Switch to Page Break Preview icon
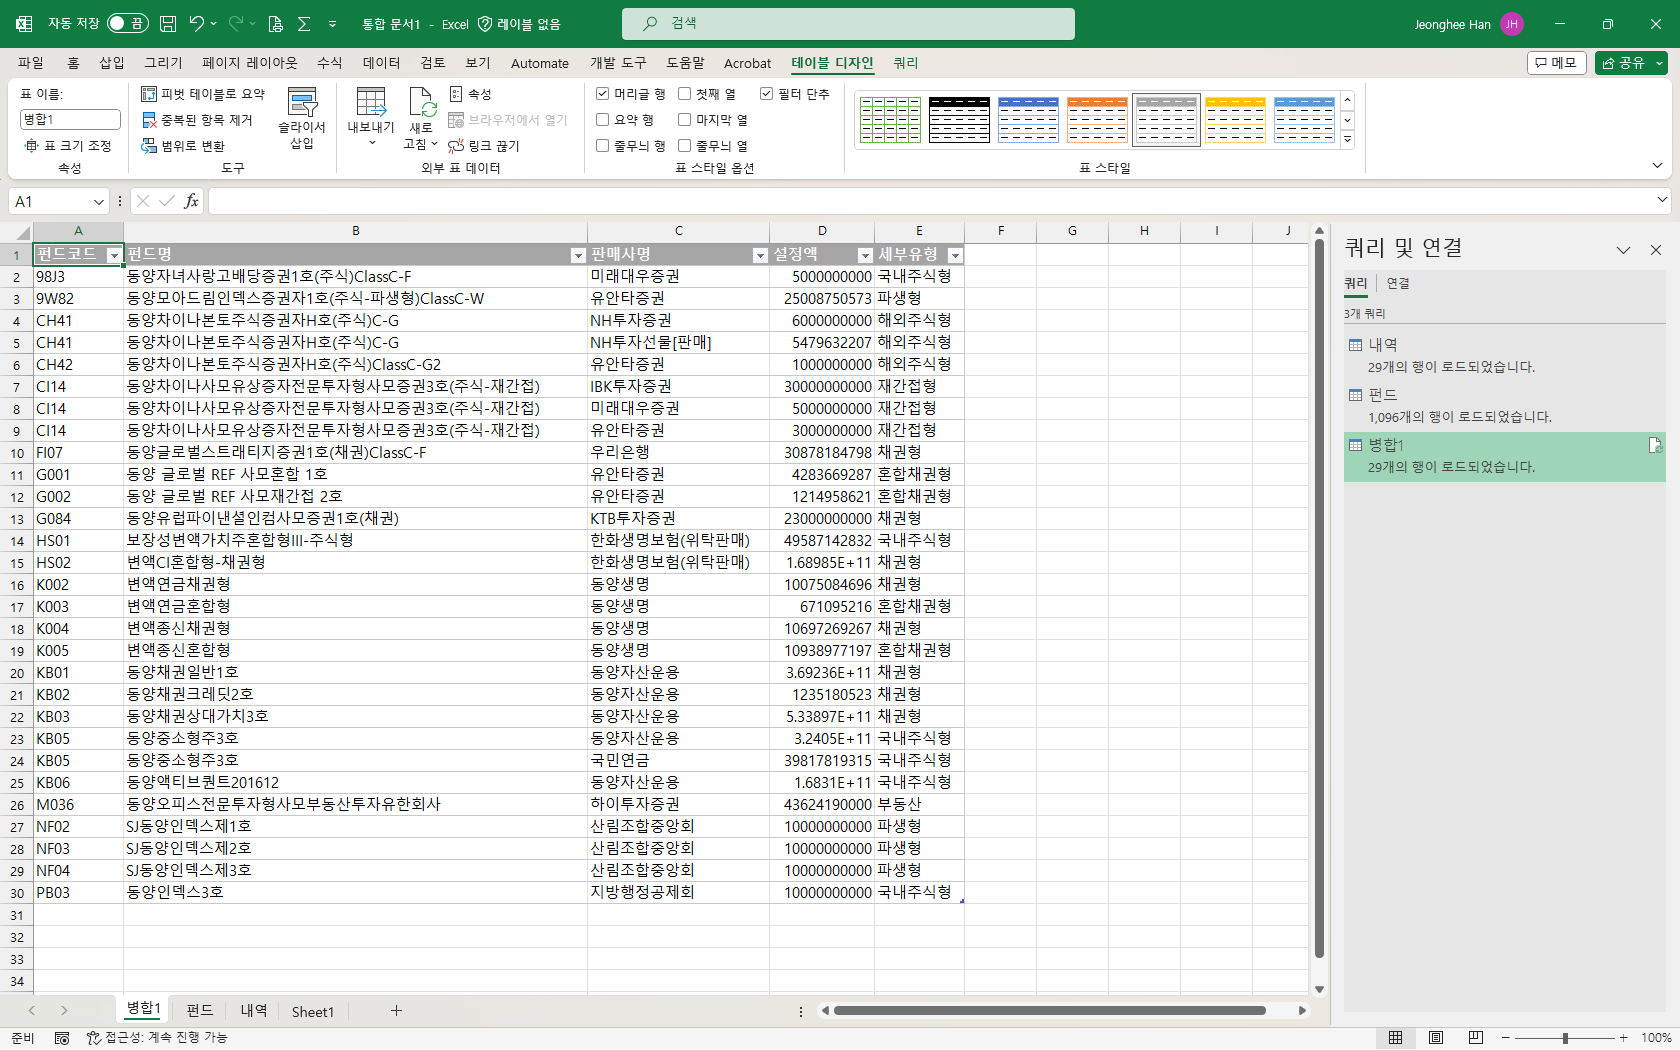Image resolution: width=1680 pixels, height=1050 pixels. pyautogui.click(x=1476, y=1038)
